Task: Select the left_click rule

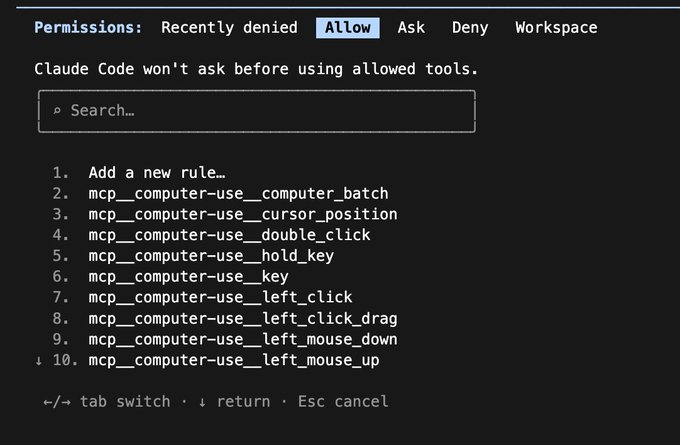Action: tap(220, 298)
